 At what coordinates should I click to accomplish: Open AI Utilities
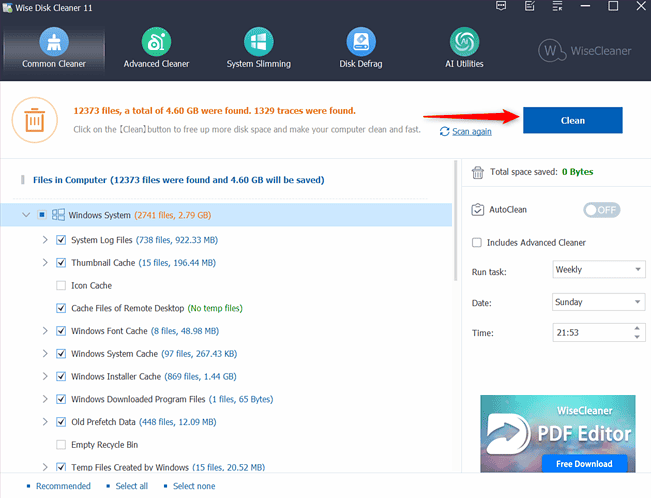(x=462, y=48)
